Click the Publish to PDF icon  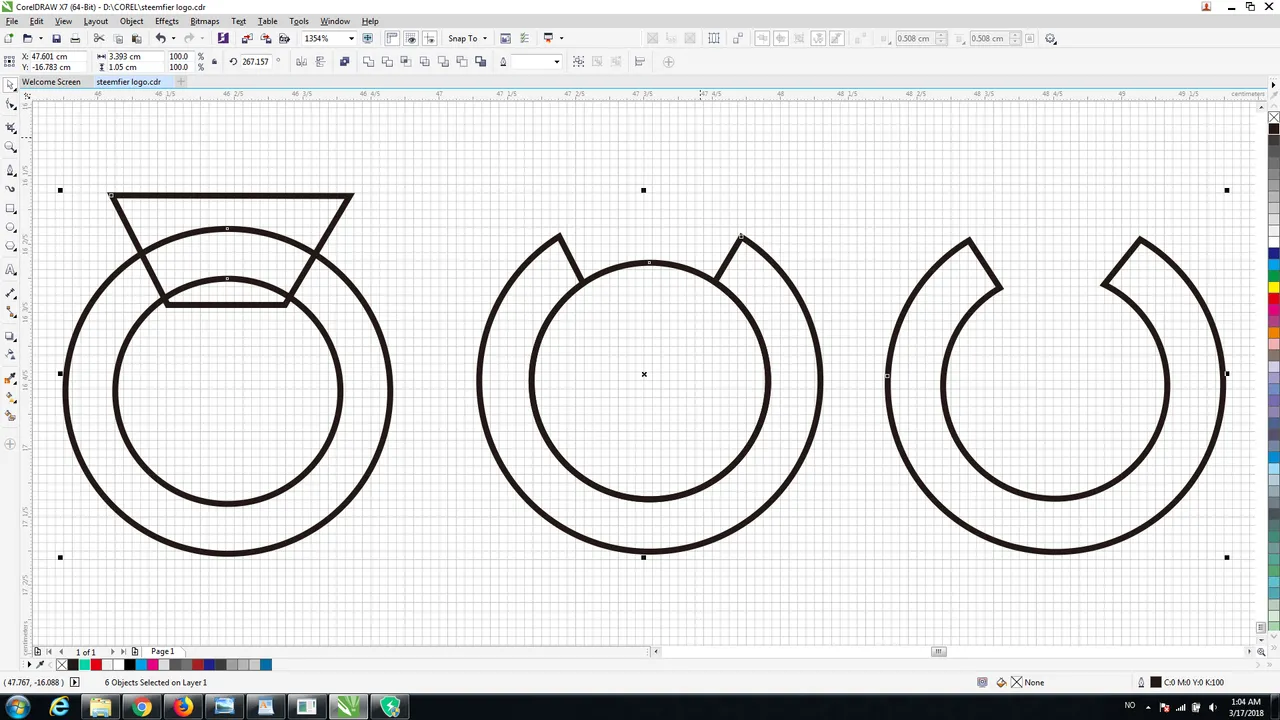(284, 38)
